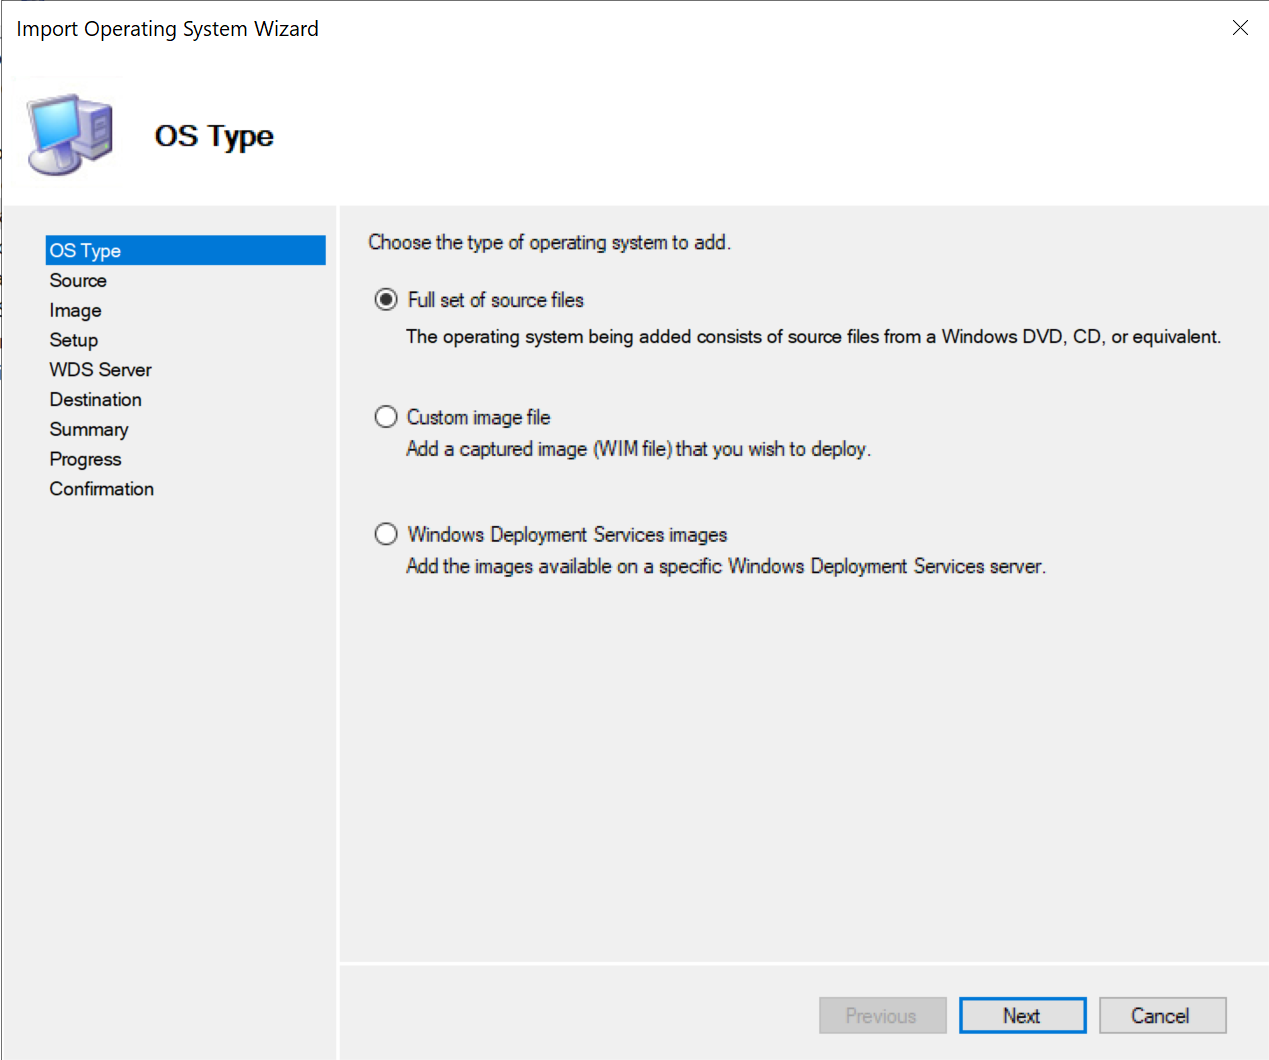Screen dimensions: 1269x1060
Task: Open the Summary step
Action: tap(88, 429)
